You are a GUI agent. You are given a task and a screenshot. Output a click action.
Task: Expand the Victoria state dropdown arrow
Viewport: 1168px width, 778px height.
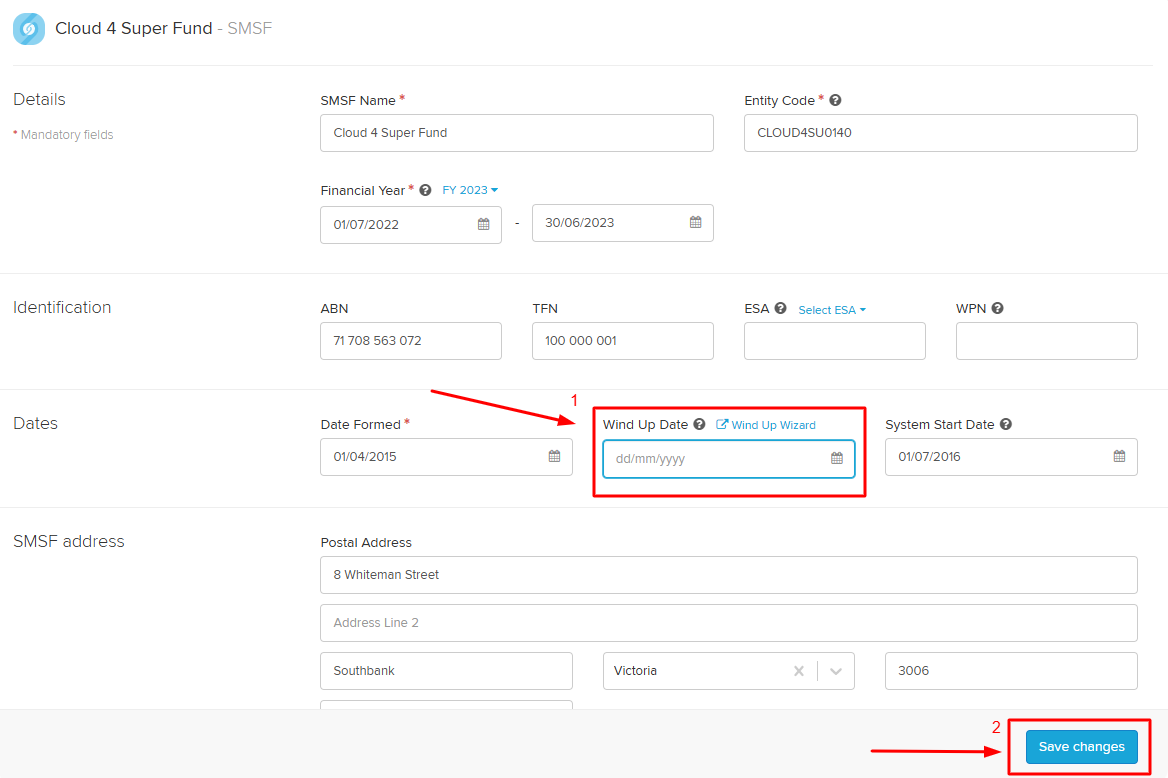coord(836,671)
